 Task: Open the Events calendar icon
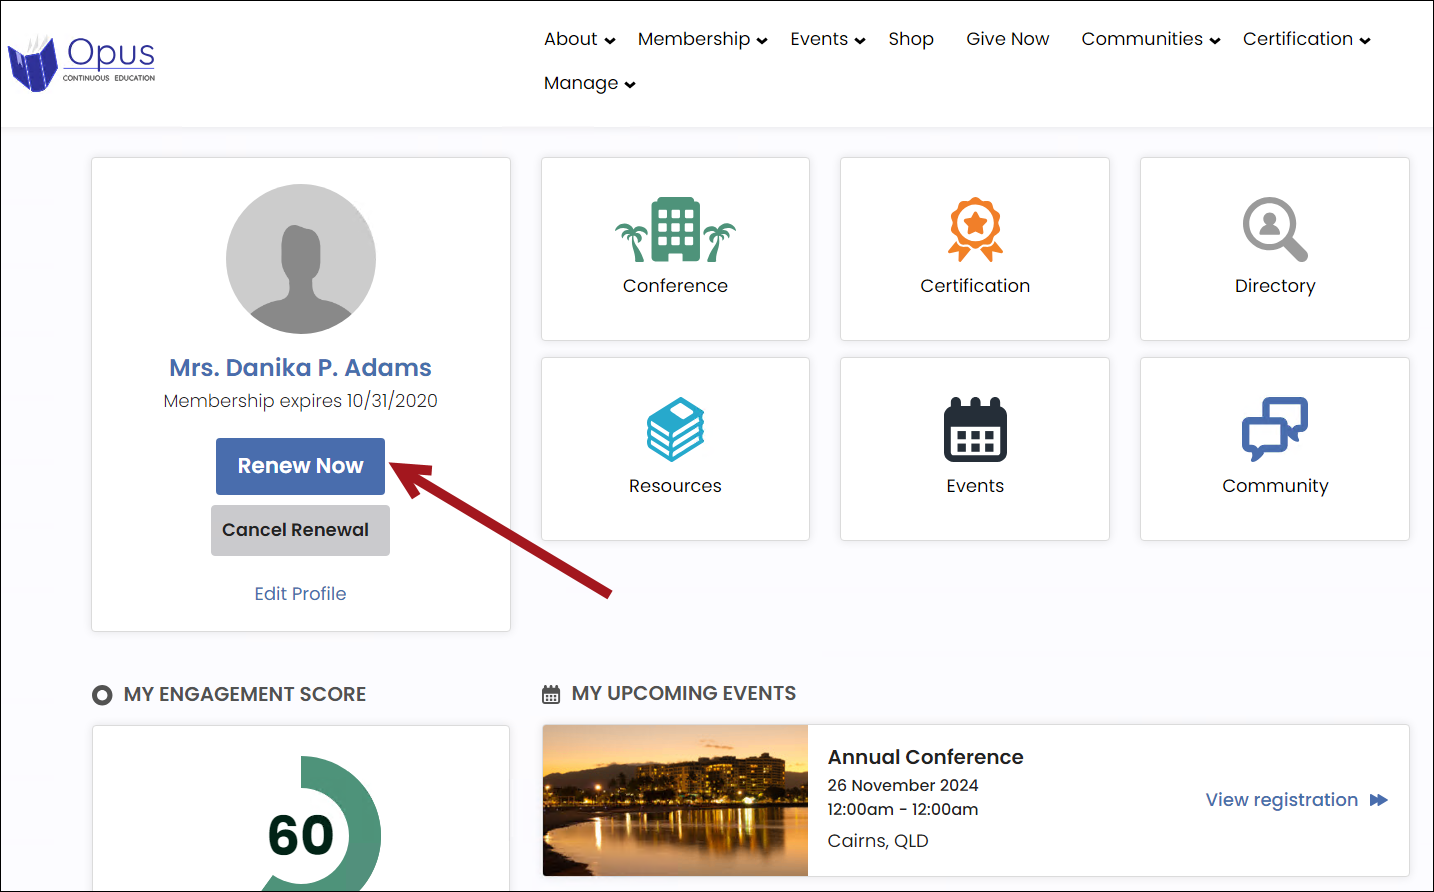pyautogui.click(x=975, y=429)
